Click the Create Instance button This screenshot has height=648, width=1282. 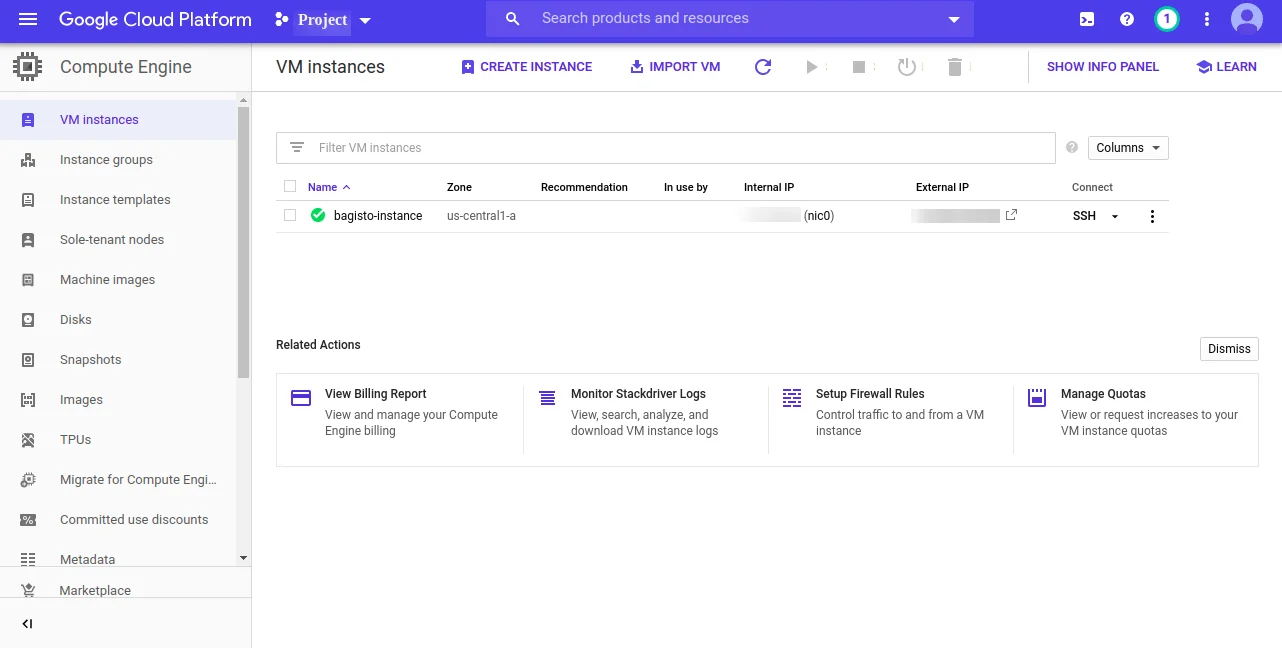[526, 67]
